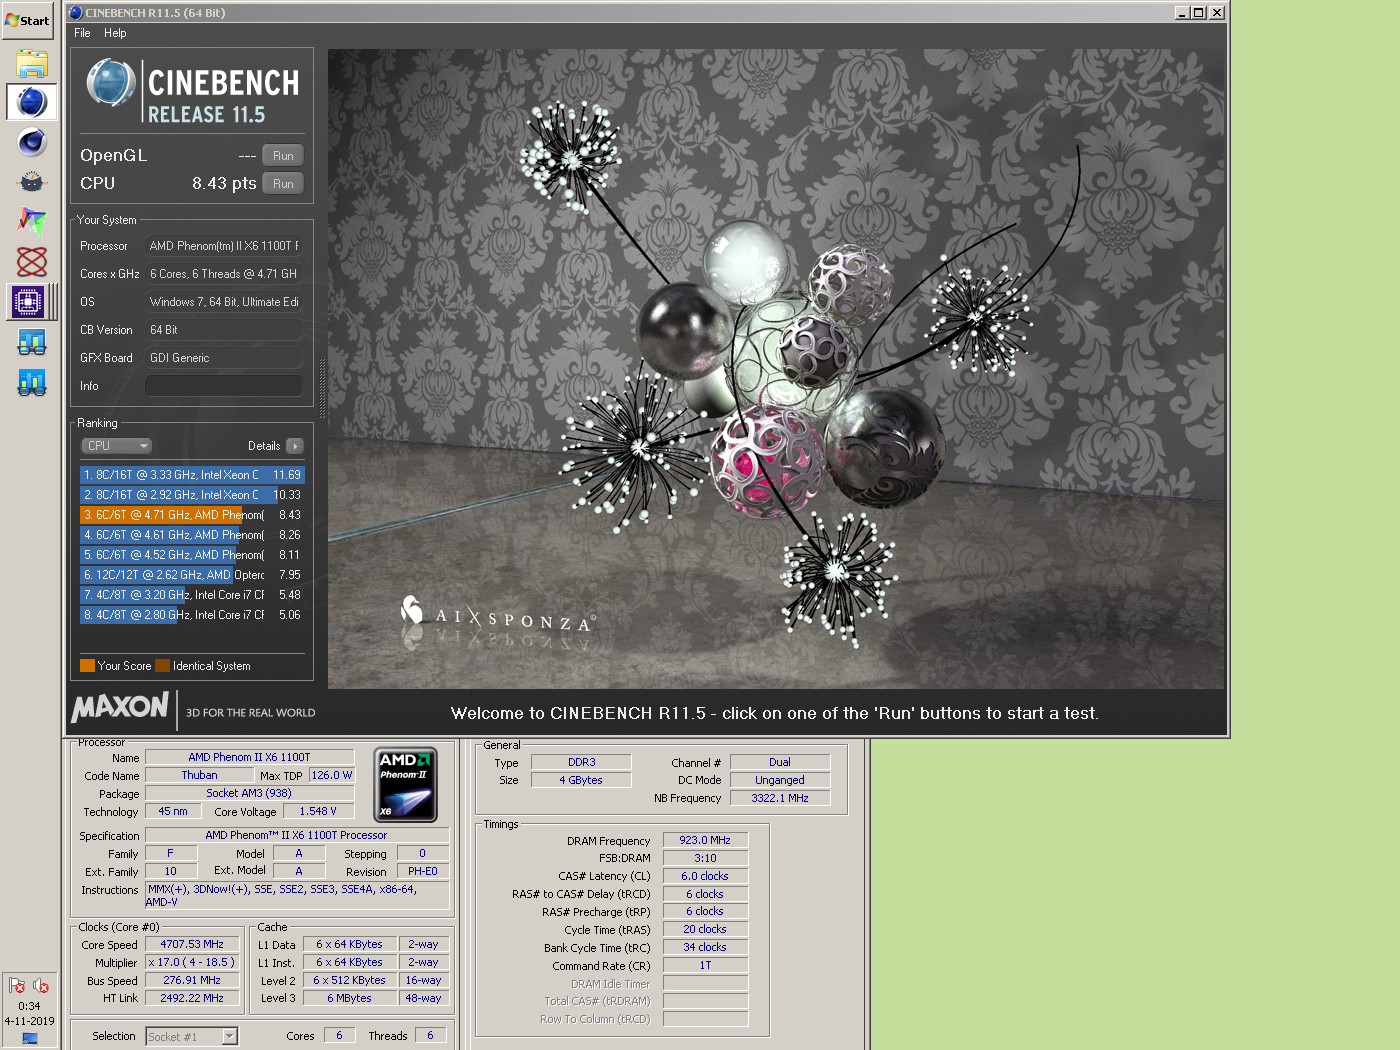Screen dimensions: 1400x1050
Task: Click the Max TDP value 126.0 W
Action: click(332, 775)
